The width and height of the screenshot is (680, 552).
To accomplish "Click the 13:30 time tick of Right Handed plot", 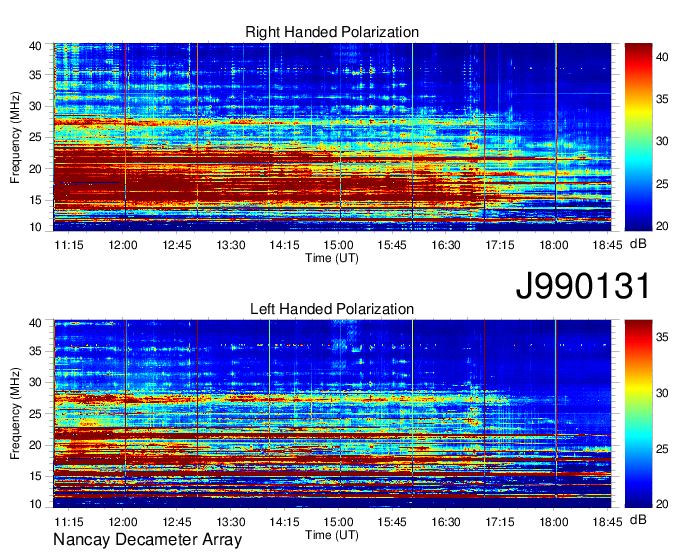I will pos(231,245).
